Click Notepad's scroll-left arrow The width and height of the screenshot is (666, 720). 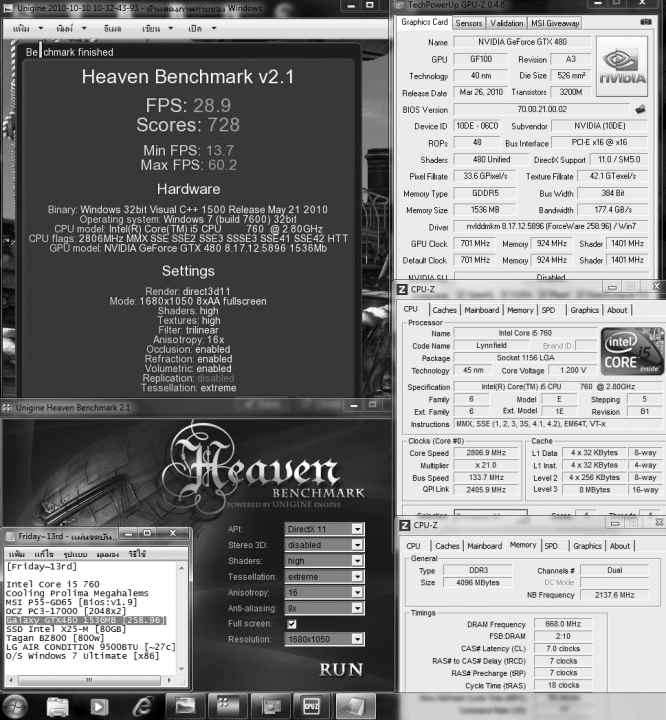pyautogui.click(x=11, y=680)
